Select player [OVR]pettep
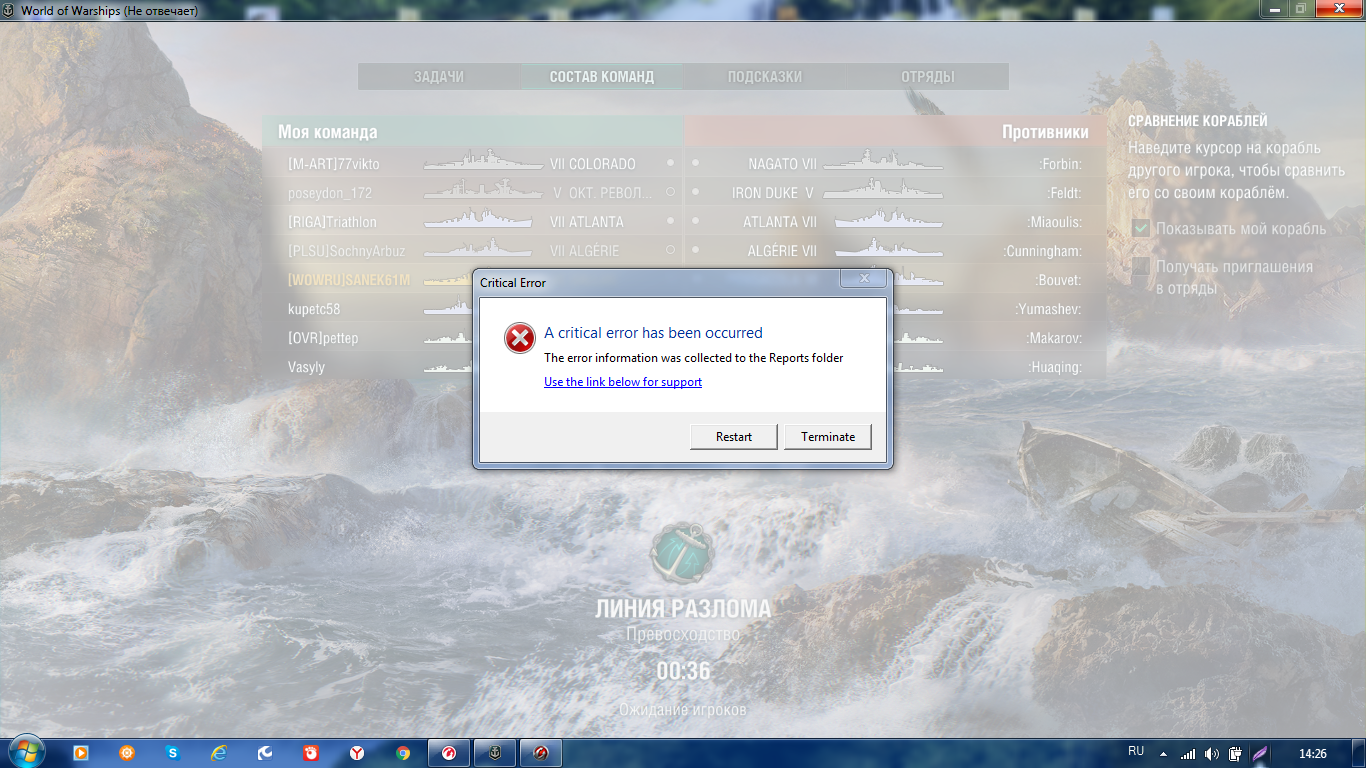 (323, 338)
